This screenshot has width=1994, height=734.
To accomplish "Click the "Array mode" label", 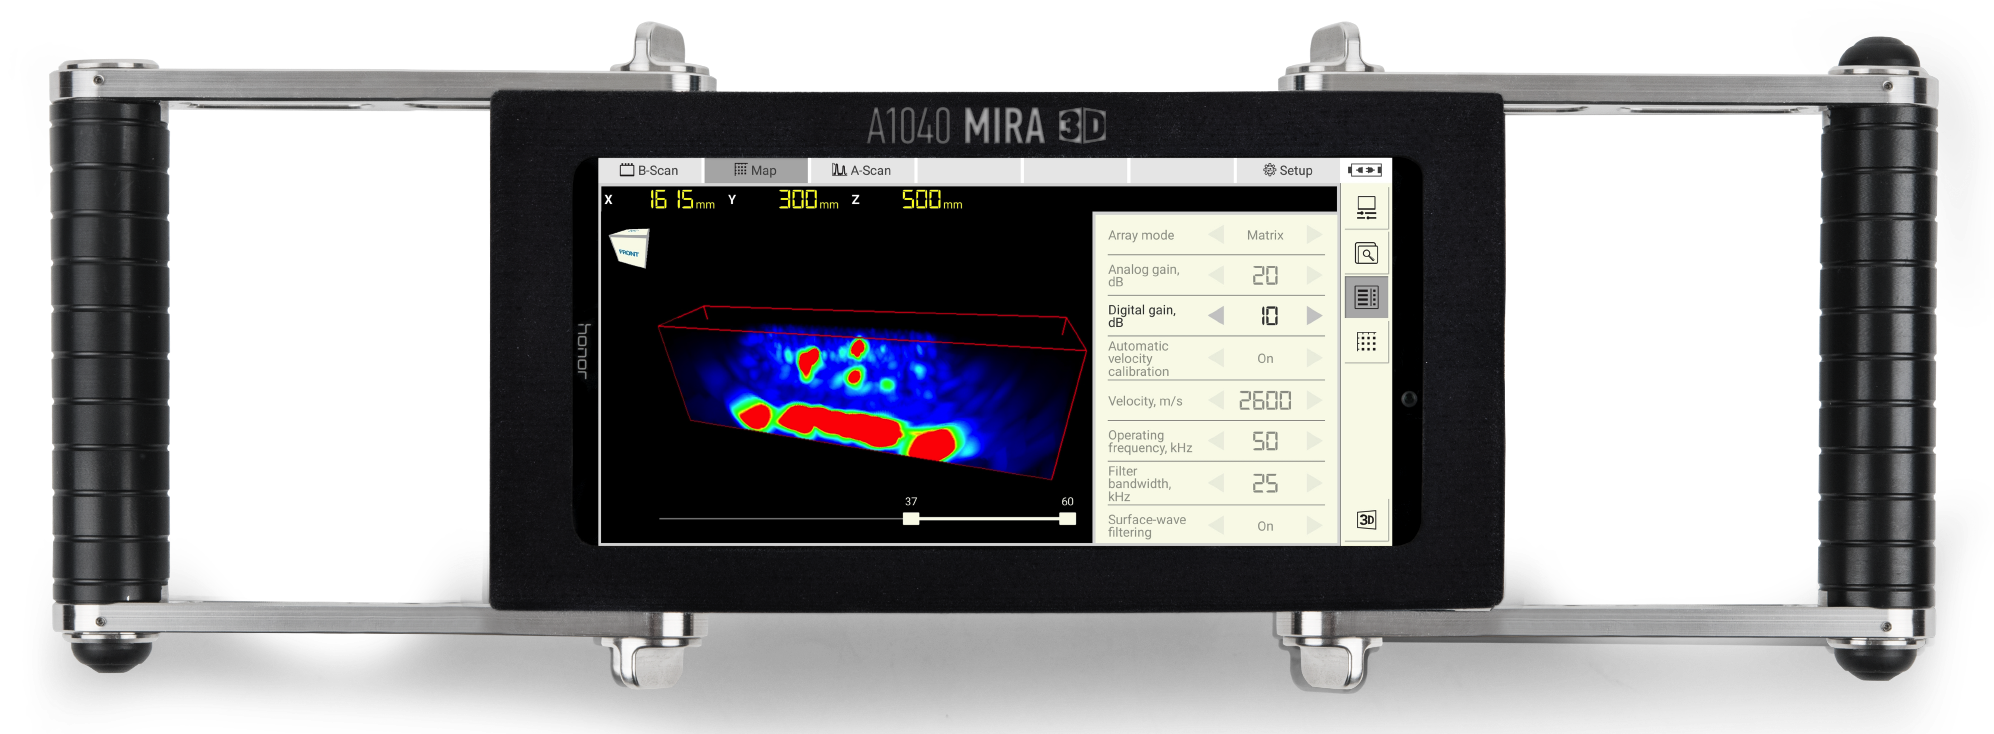I will tap(1141, 235).
